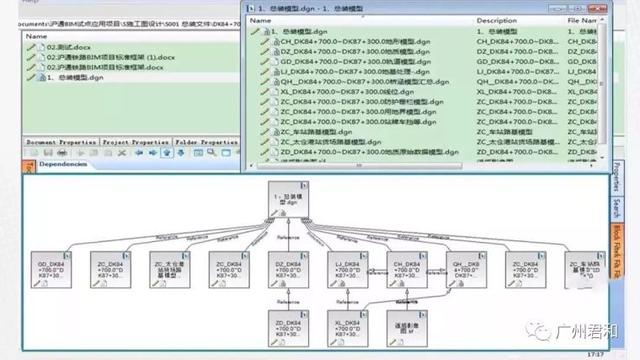This screenshot has width=640, height=360.
Task: Click the down arrow of the vertical scrollbar
Action: [x=602, y=158]
